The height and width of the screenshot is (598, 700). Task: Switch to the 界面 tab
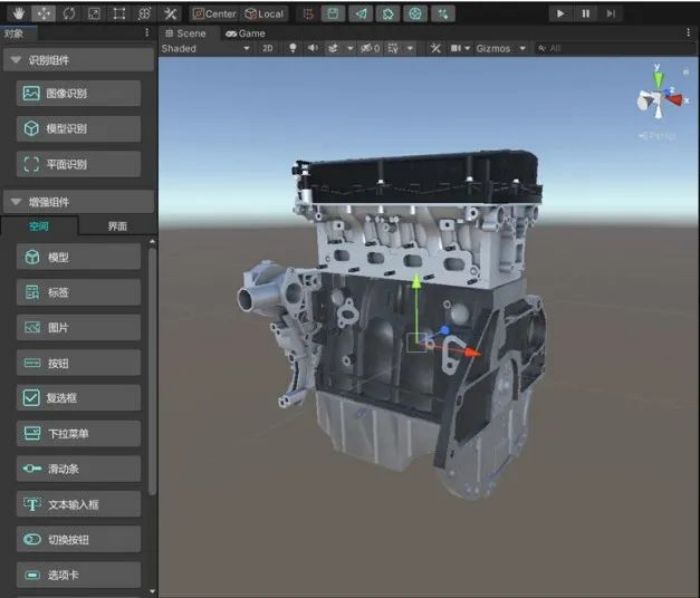(117, 226)
